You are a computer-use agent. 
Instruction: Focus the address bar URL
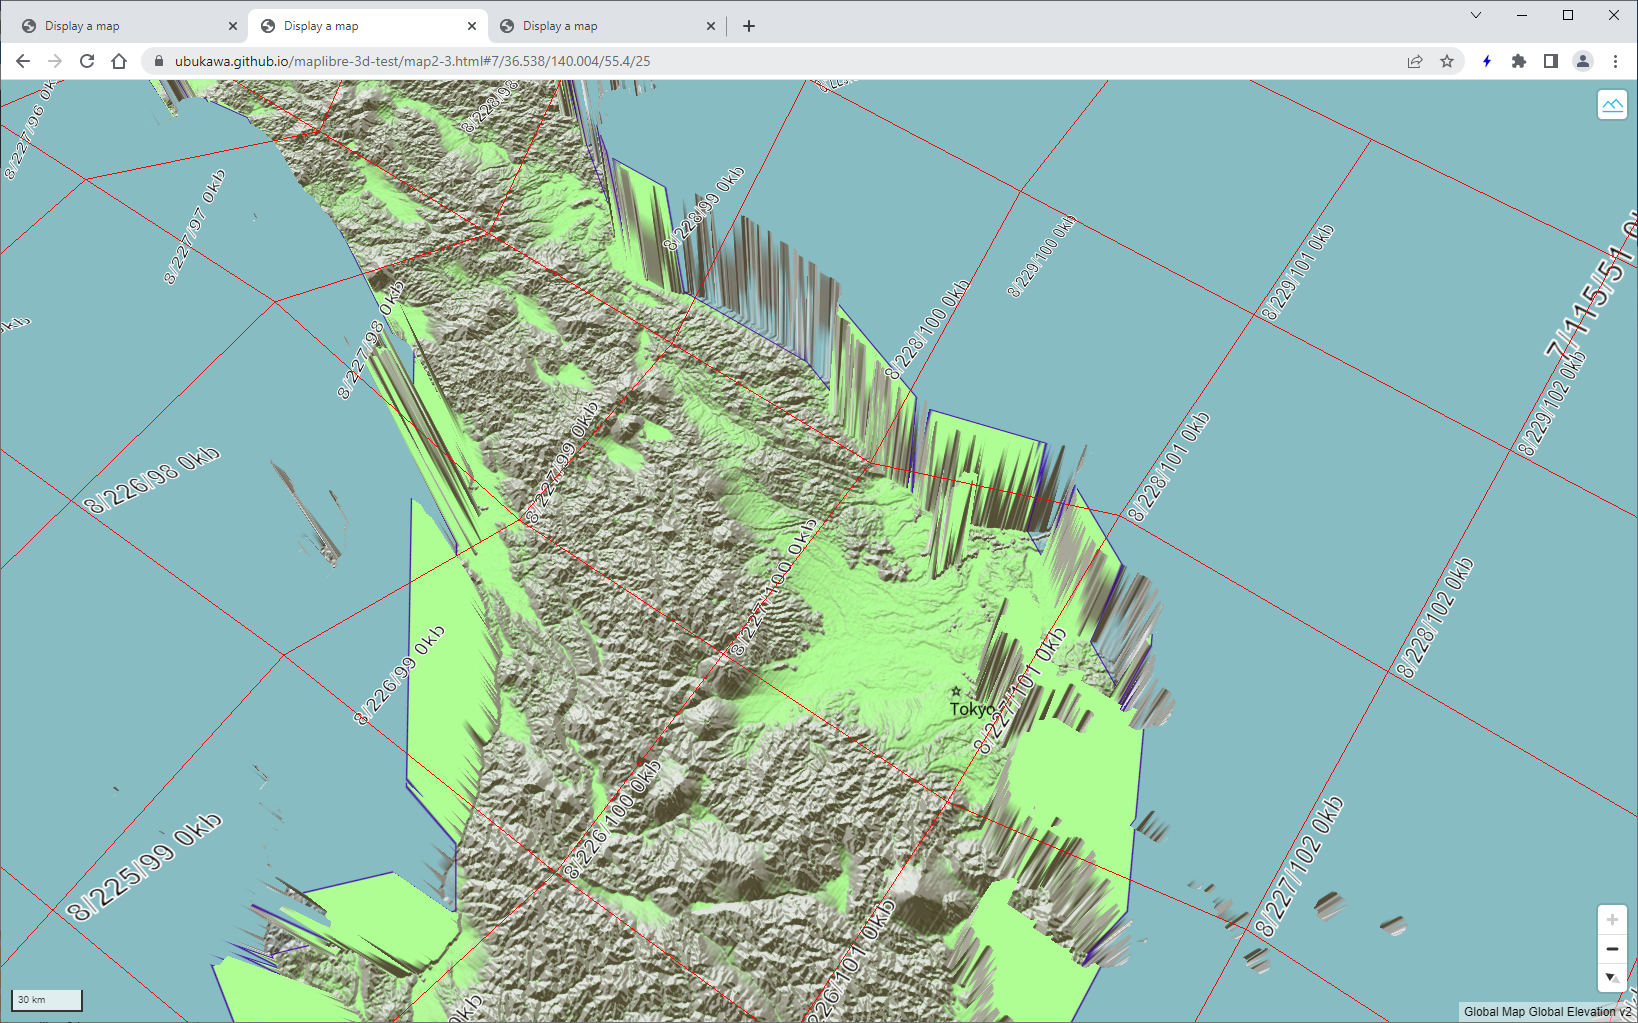click(x=412, y=61)
